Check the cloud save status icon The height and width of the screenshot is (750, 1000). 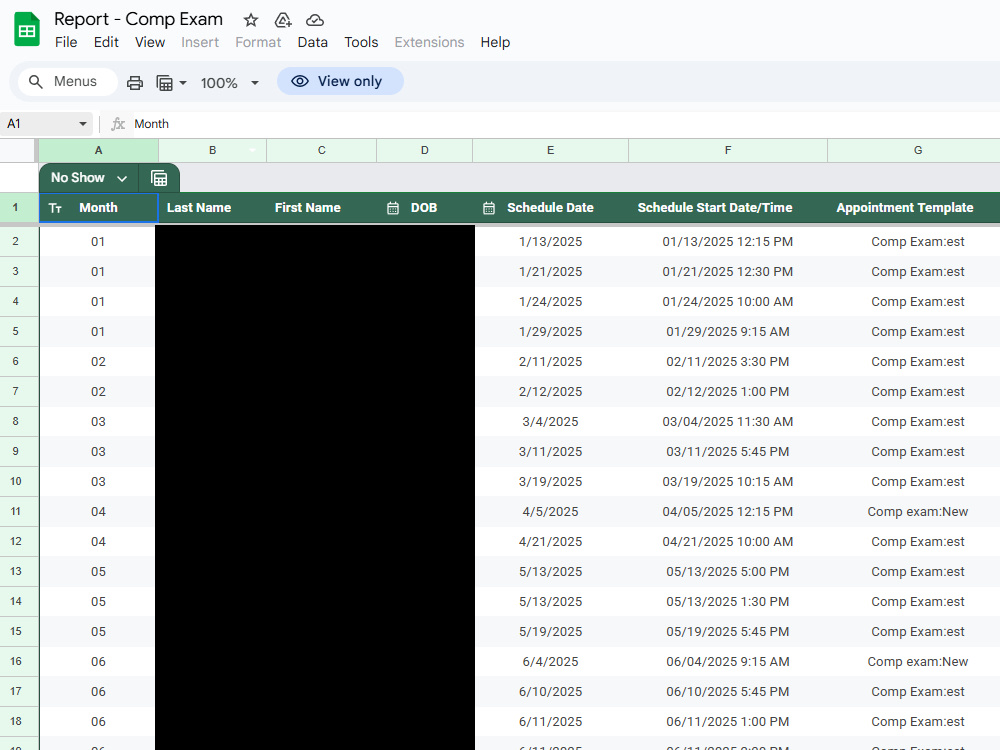[315, 20]
